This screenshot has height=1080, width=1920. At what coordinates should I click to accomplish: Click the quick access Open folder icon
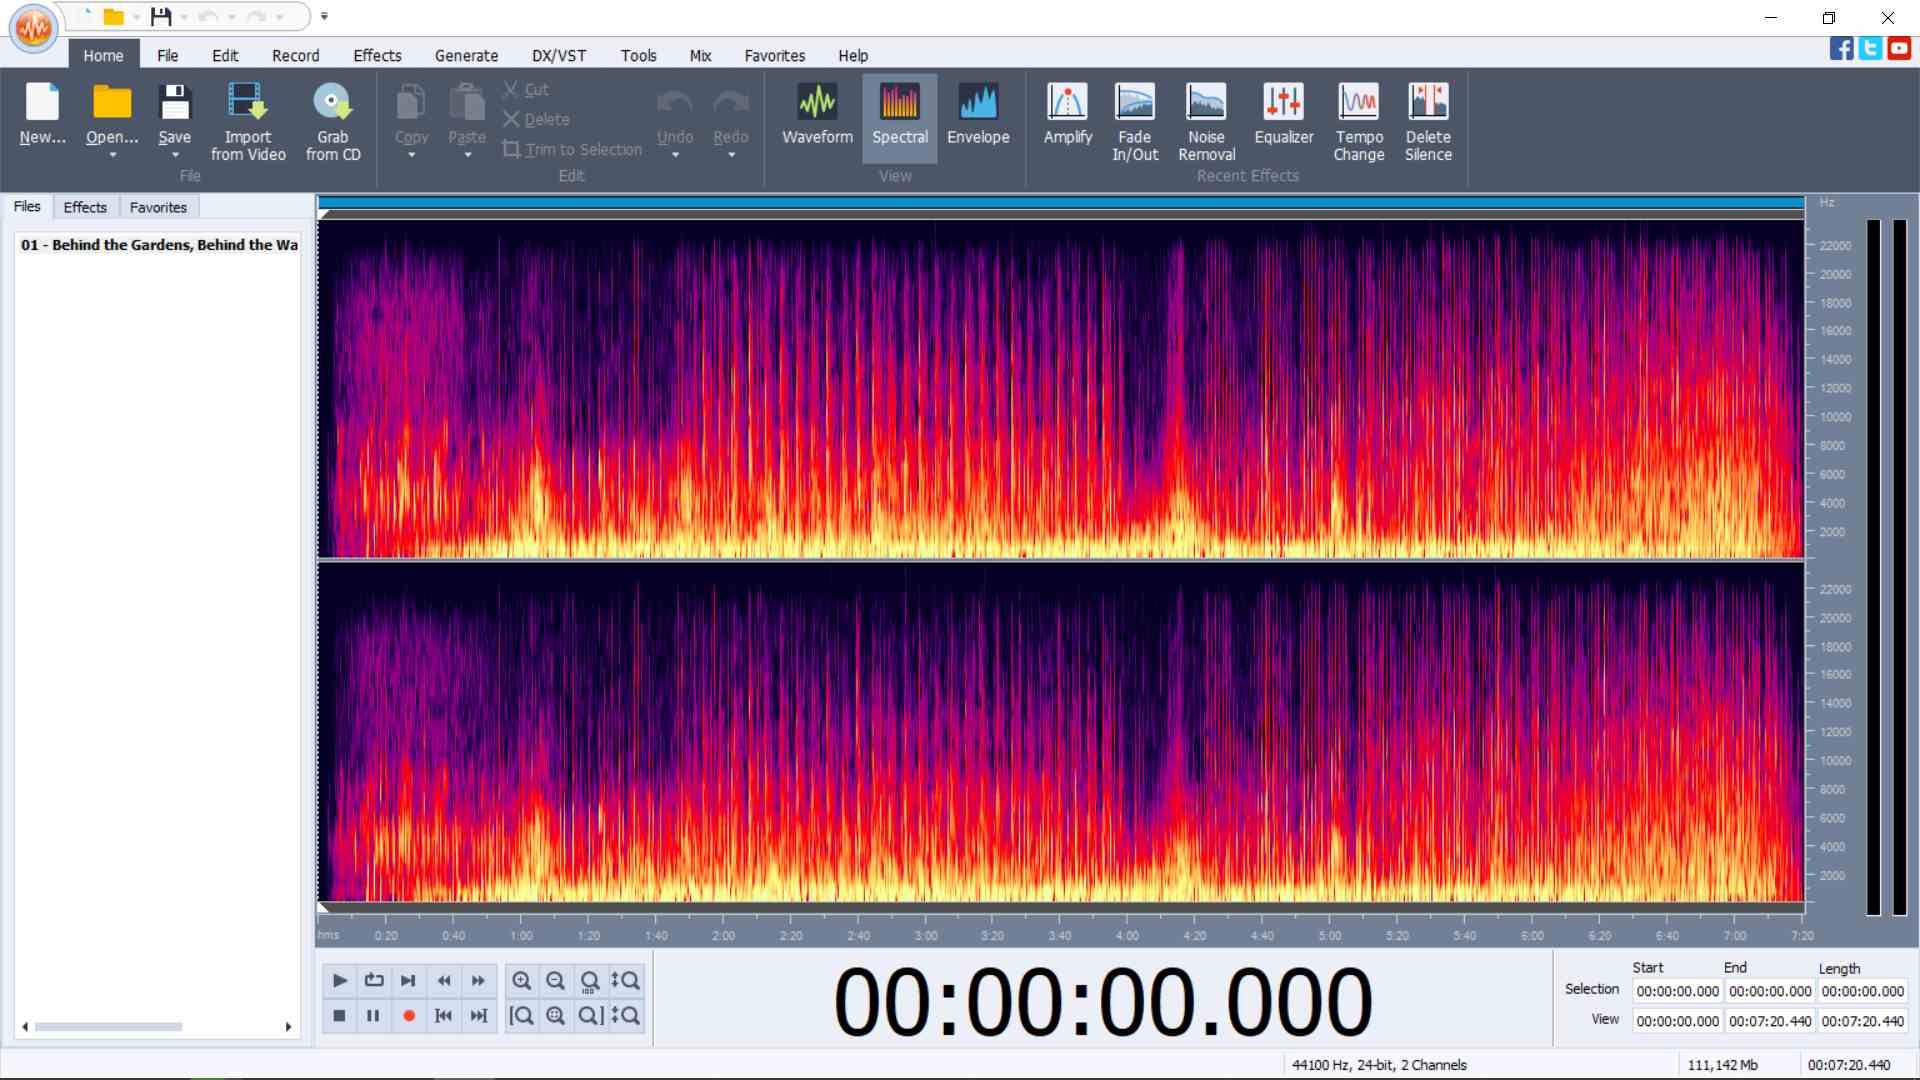pos(114,16)
